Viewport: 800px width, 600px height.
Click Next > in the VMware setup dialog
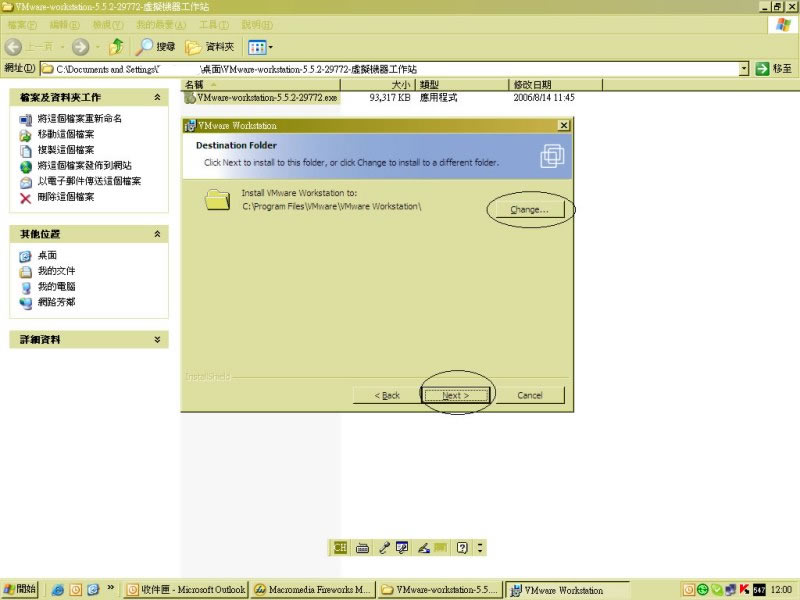tap(456, 395)
